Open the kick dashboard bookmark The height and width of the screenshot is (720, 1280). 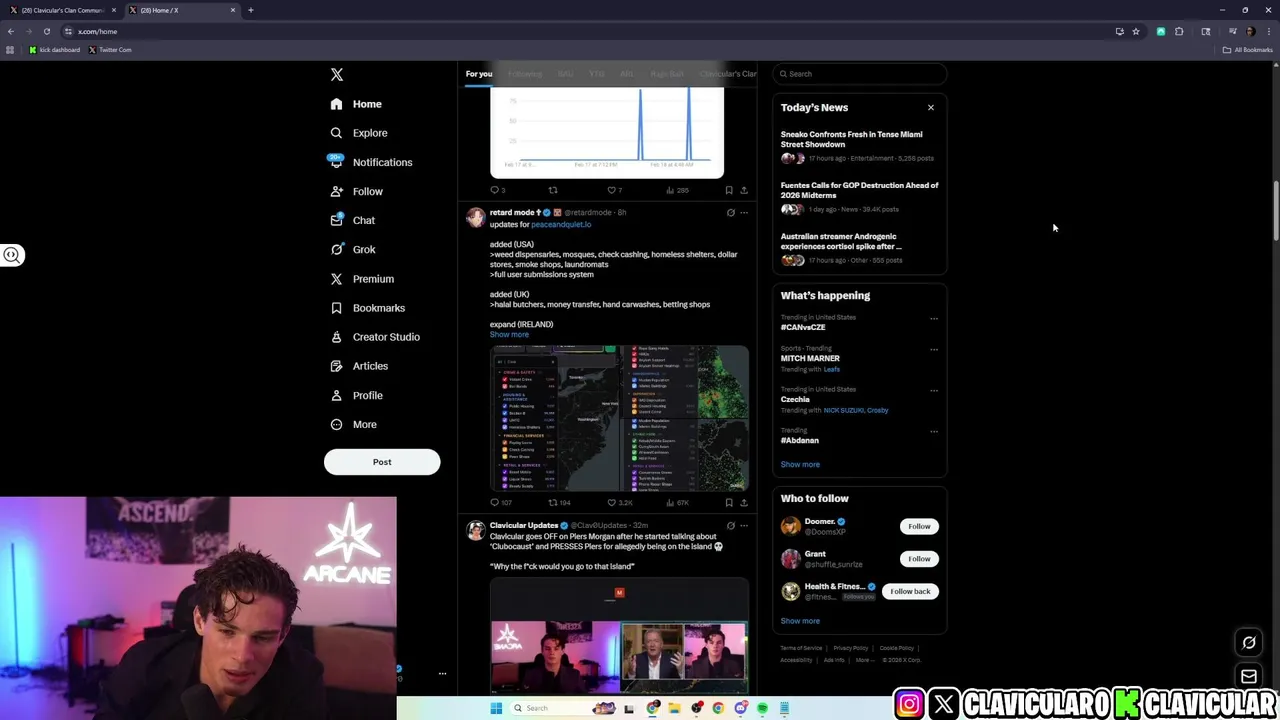pos(55,50)
